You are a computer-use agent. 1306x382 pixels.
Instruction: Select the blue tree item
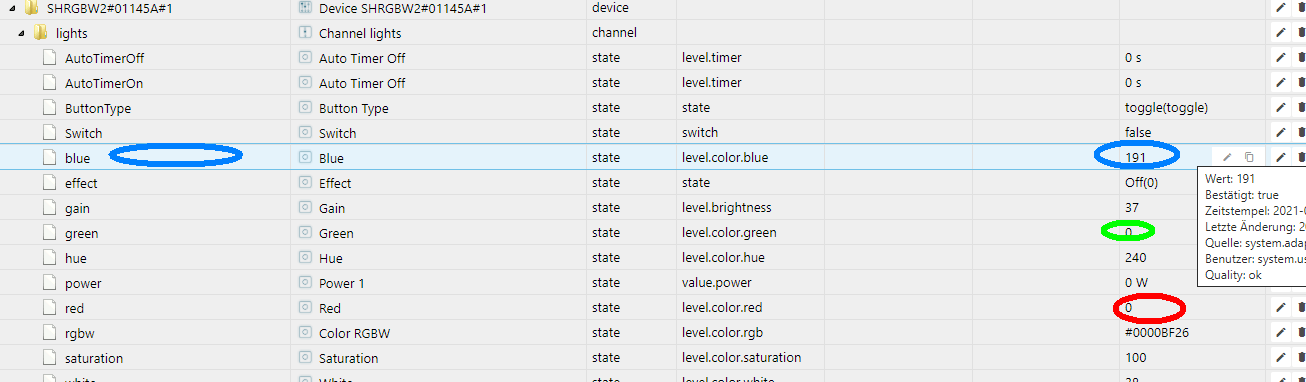click(x=78, y=158)
